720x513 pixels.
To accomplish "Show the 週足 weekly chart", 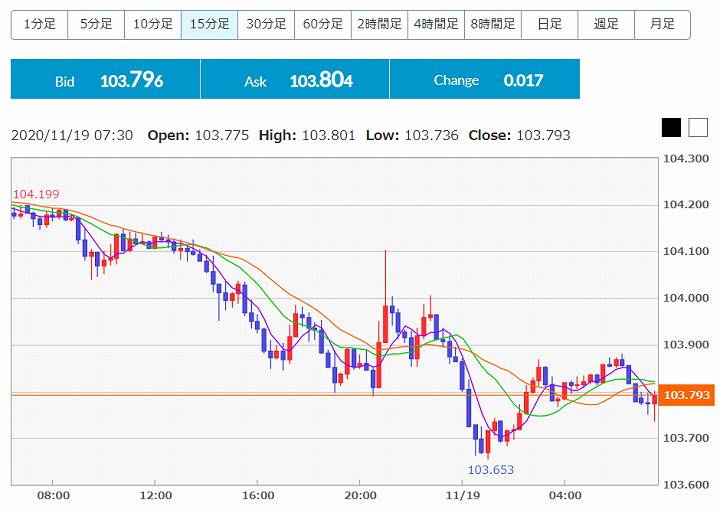I will 606,24.
